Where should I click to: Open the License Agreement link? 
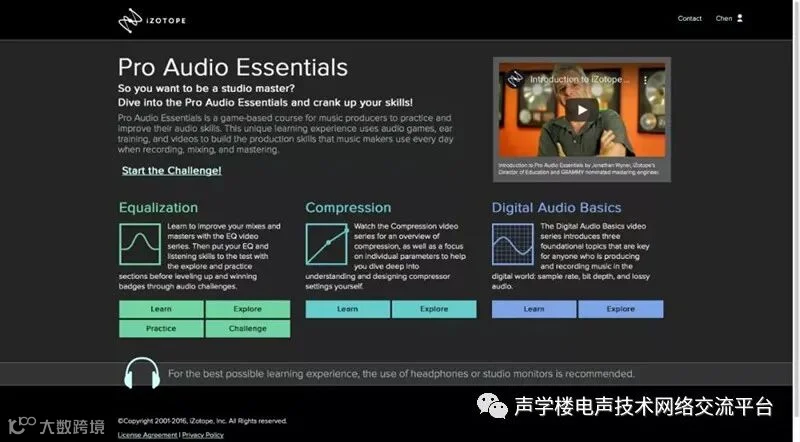pyautogui.click(x=147, y=435)
